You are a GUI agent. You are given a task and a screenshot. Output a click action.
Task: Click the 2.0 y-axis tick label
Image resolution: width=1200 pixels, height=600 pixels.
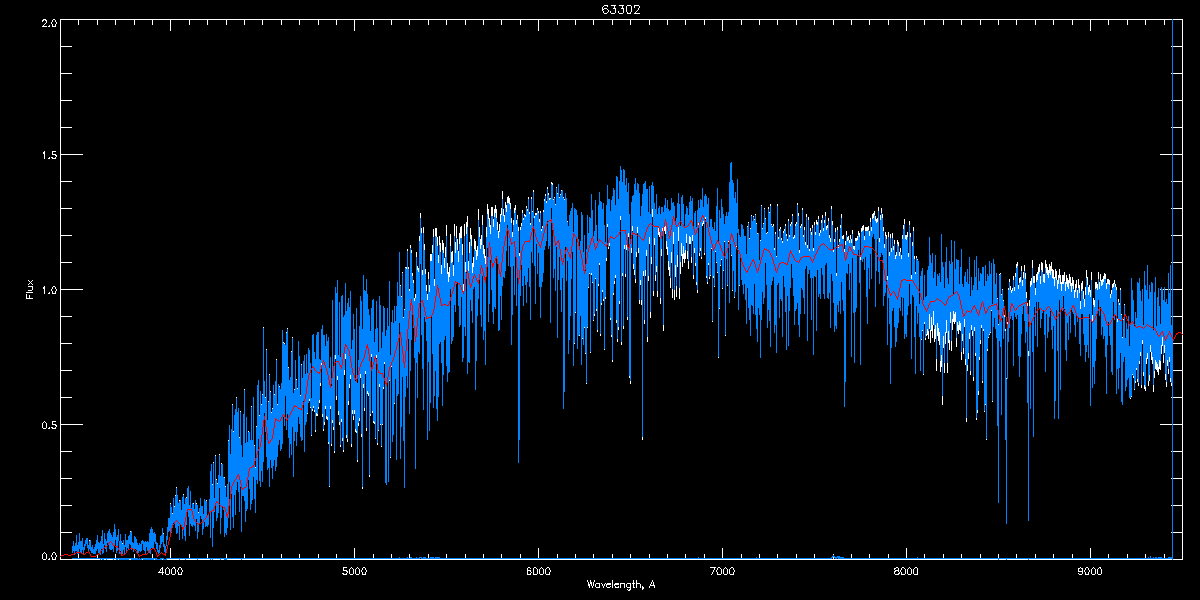pyautogui.click(x=49, y=22)
